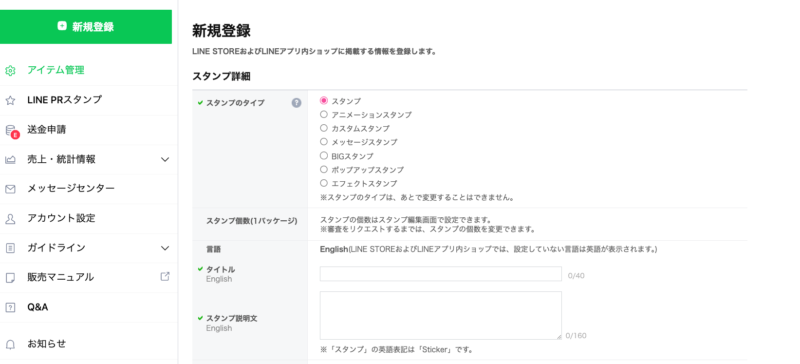
Task: Select the BIGスタンプ radio button
Action: pos(323,156)
